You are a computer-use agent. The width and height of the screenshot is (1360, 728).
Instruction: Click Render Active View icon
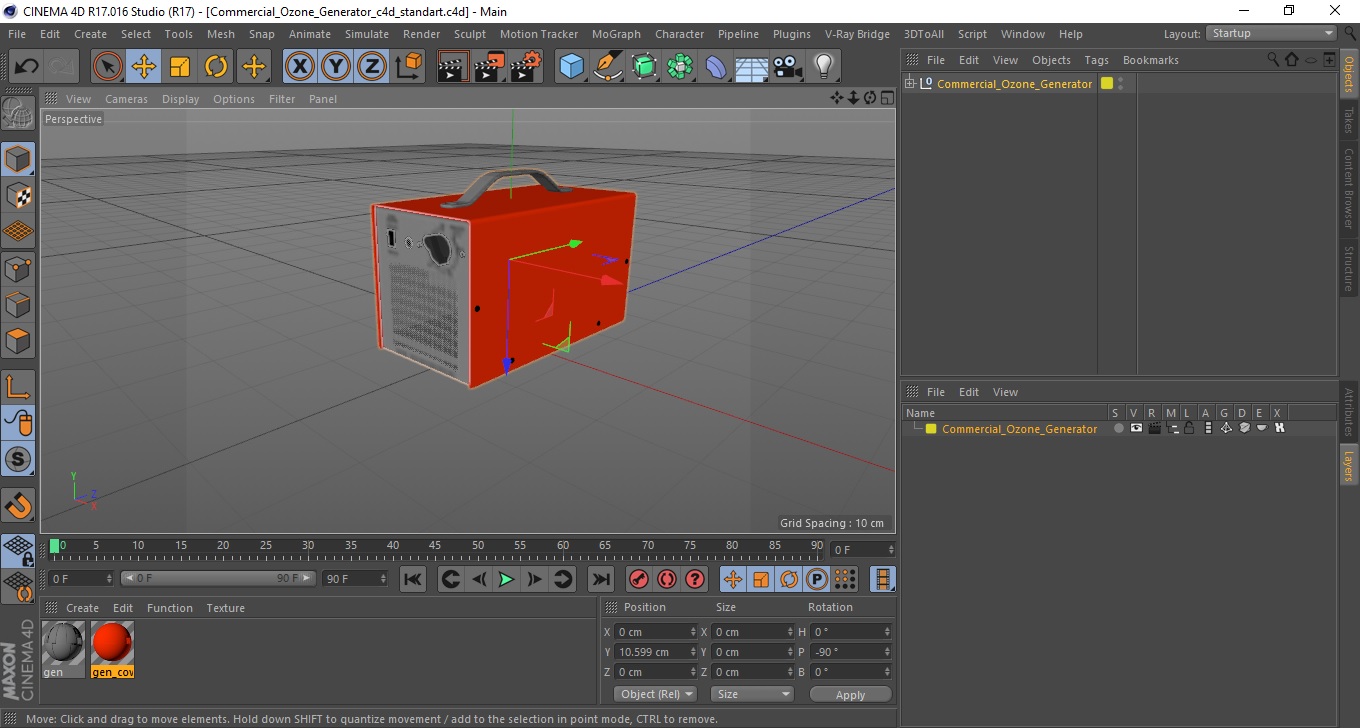click(x=453, y=67)
